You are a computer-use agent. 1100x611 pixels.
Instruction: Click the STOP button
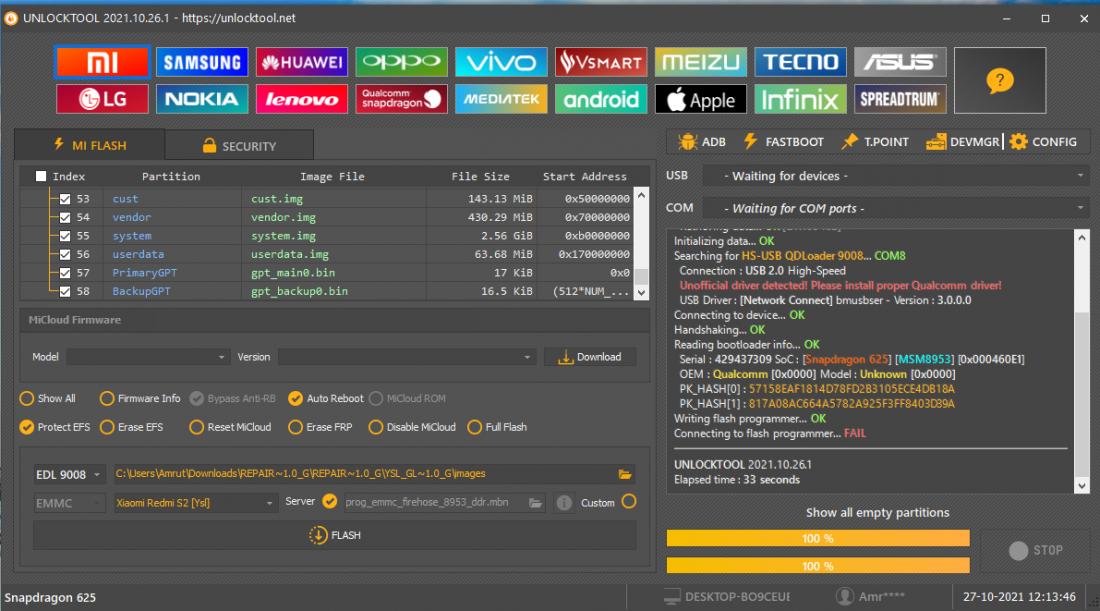pyautogui.click(x=1035, y=551)
